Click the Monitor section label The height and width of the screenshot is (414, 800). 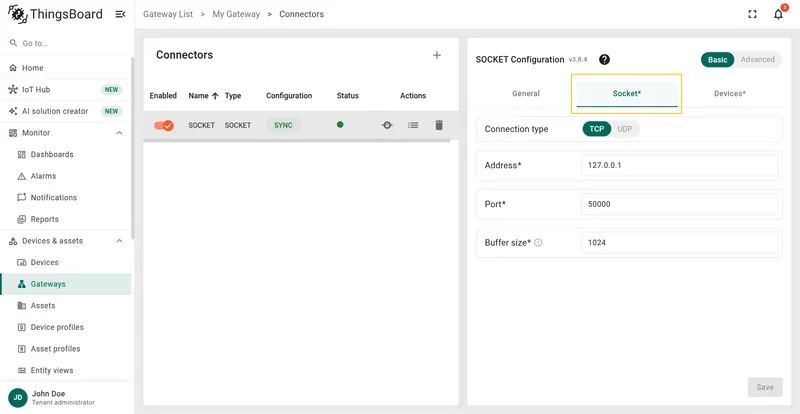coord(36,133)
